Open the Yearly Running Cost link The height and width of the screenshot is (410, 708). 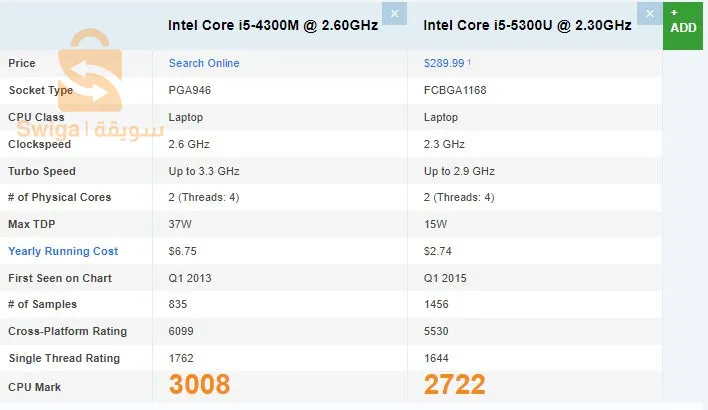tap(63, 251)
